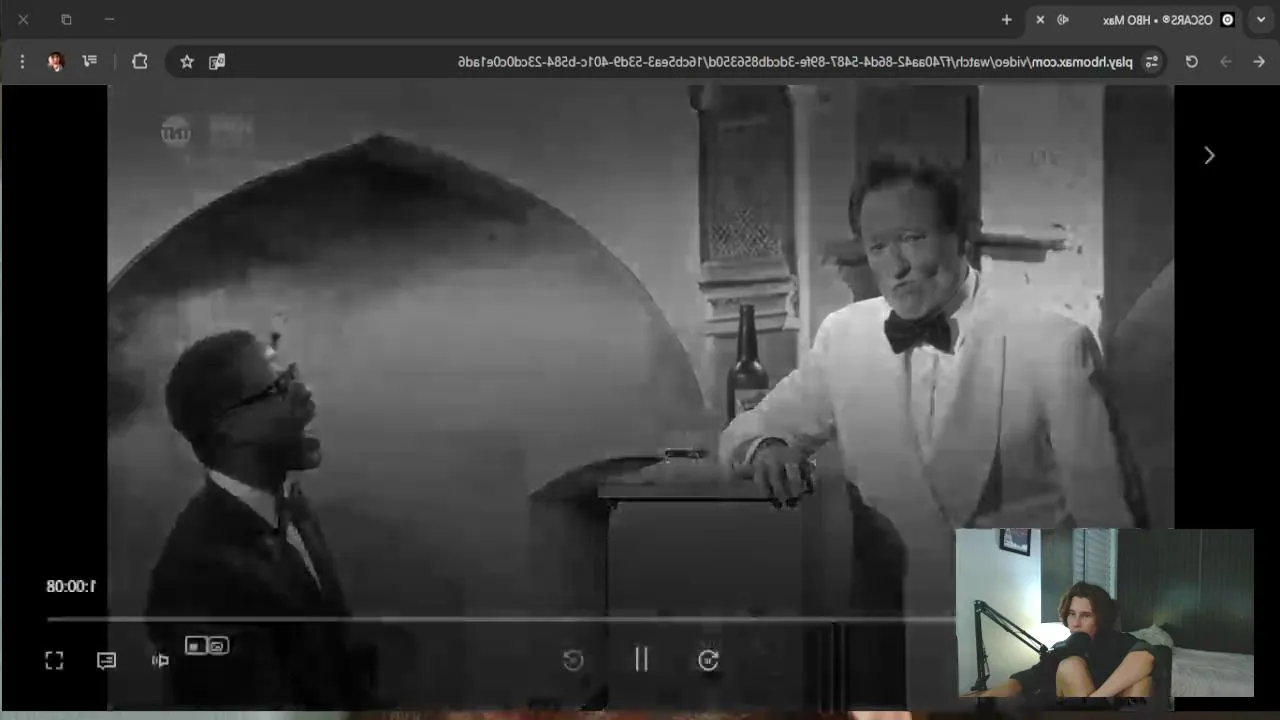The image size is (1280, 720).
Task: Reload the current page
Action: click(1191, 62)
